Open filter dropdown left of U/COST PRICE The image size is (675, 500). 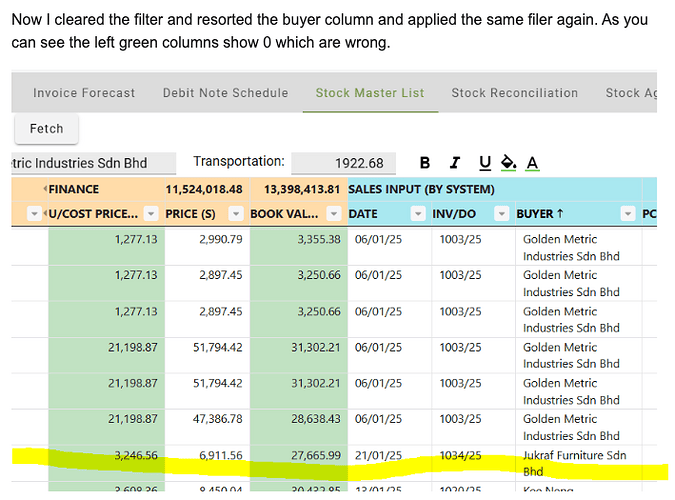tap(34, 214)
